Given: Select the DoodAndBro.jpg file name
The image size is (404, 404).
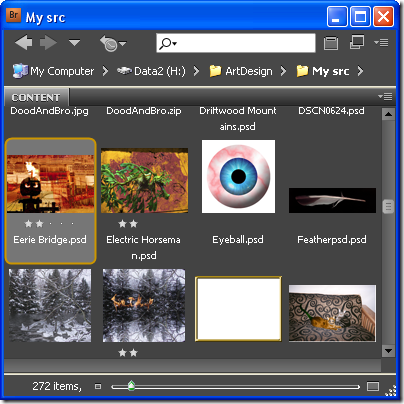Looking at the screenshot, I should [49, 111].
